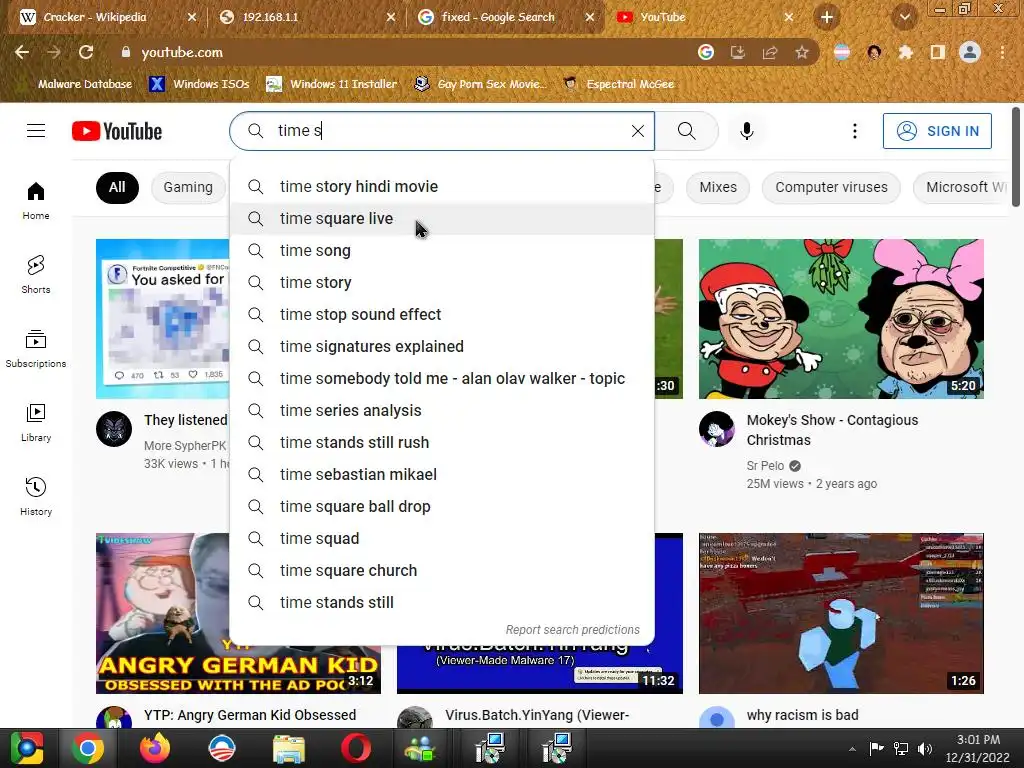Reload the page with the refresh icon
This screenshot has height=768, width=1024.
pos(86,52)
